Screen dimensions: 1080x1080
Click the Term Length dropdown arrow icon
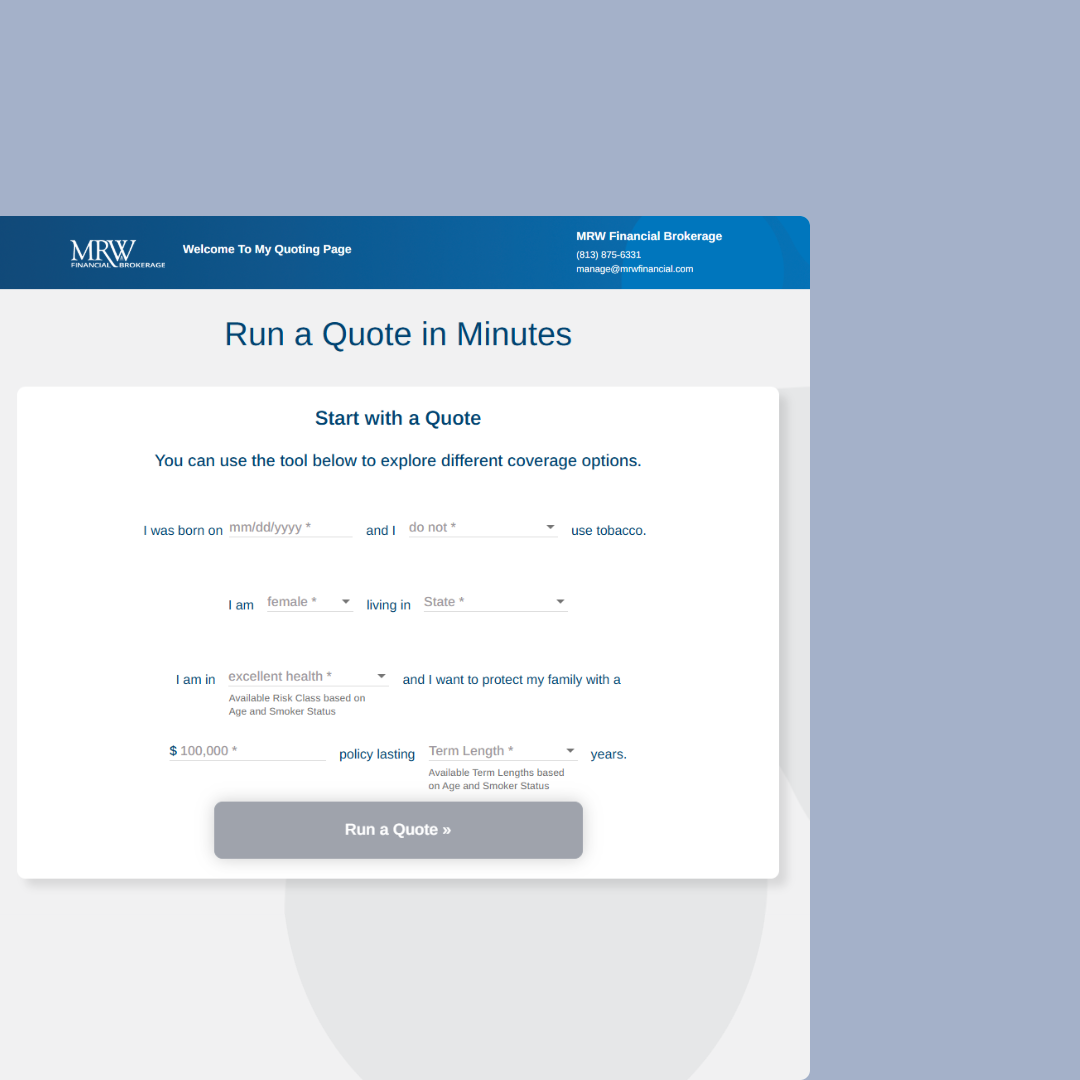[x=570, y=751]
